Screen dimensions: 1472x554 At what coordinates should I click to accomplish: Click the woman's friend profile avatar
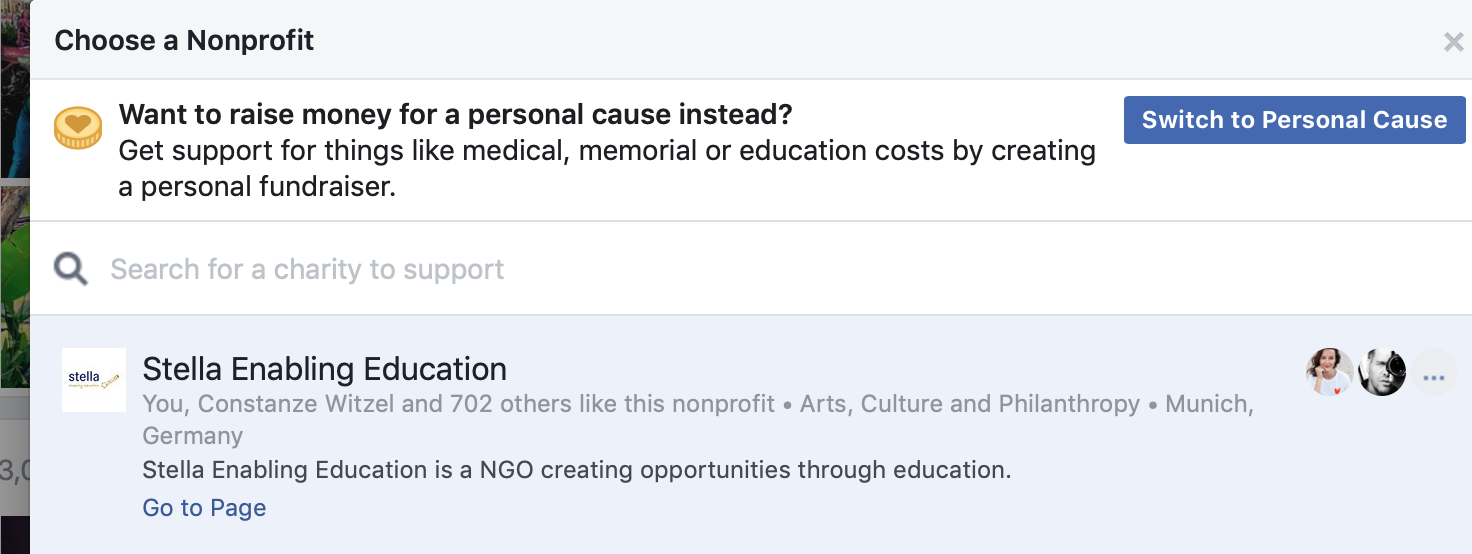pyautogui.click(x=1330, y=373)
